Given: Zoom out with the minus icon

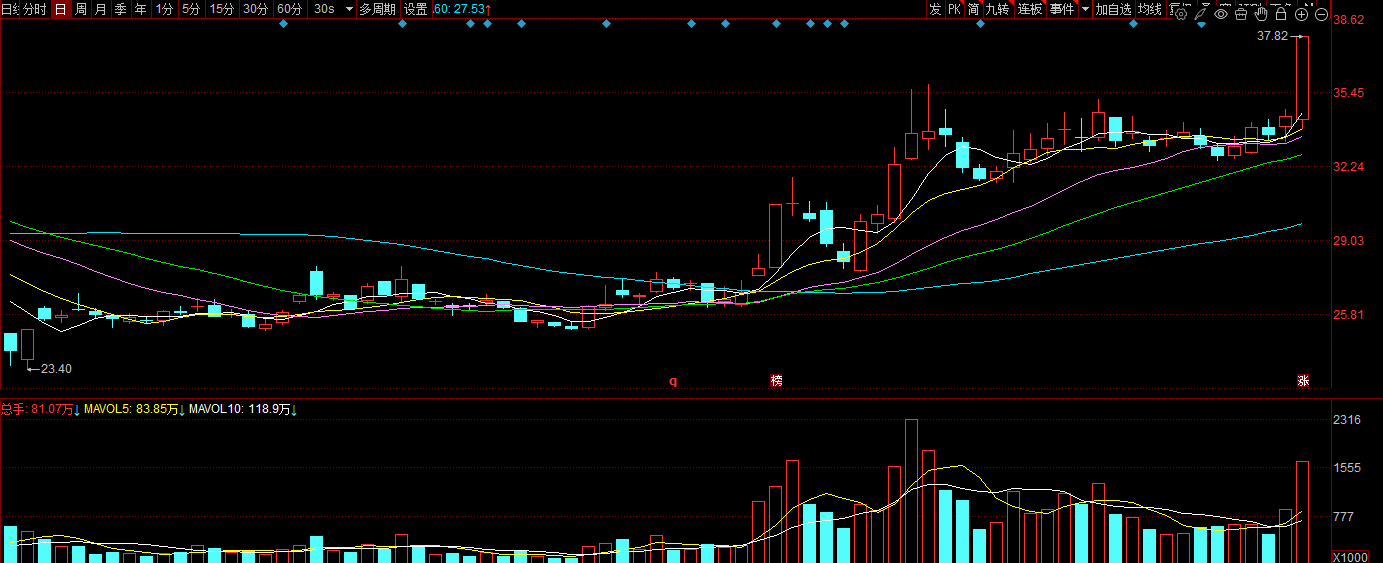Looking at the screenshot, I should 1321,14.
